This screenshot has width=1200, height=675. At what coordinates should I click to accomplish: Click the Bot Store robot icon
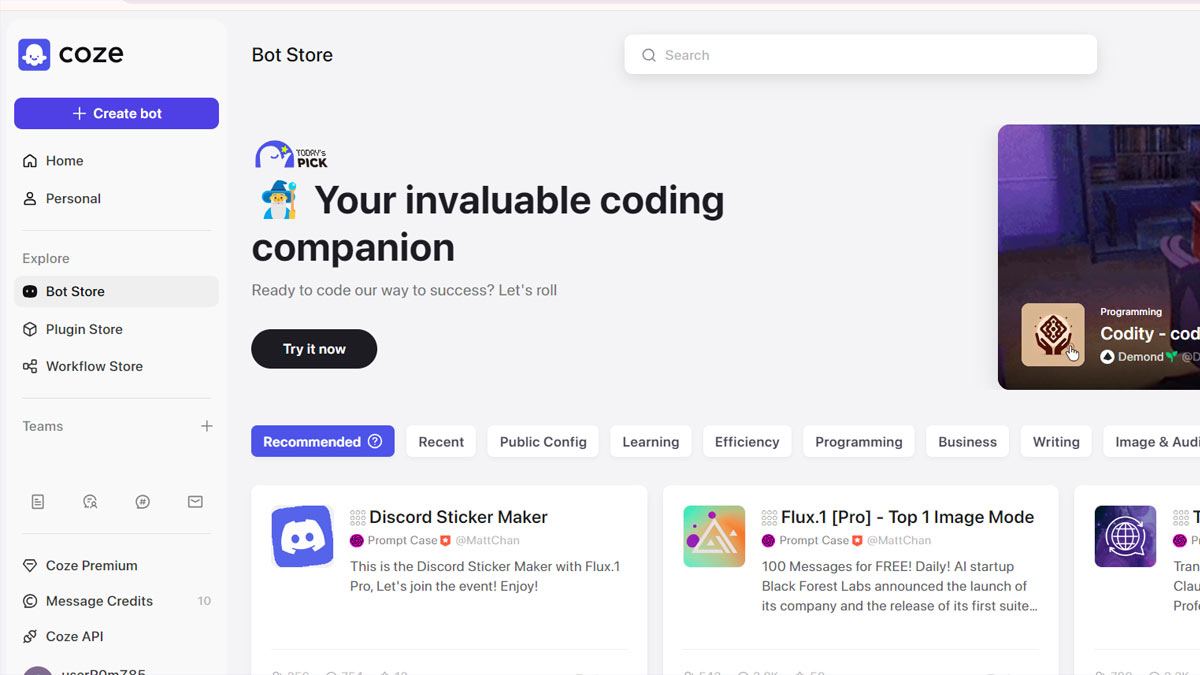[30, 291]
